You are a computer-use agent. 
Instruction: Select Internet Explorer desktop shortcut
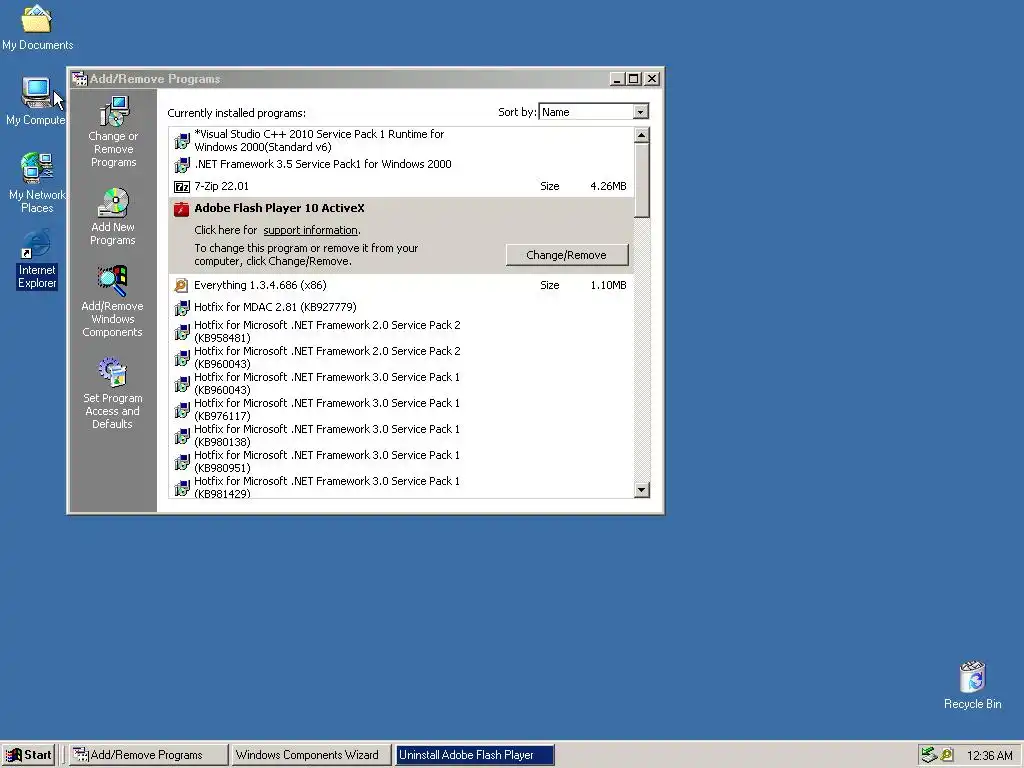click(37, 243)
